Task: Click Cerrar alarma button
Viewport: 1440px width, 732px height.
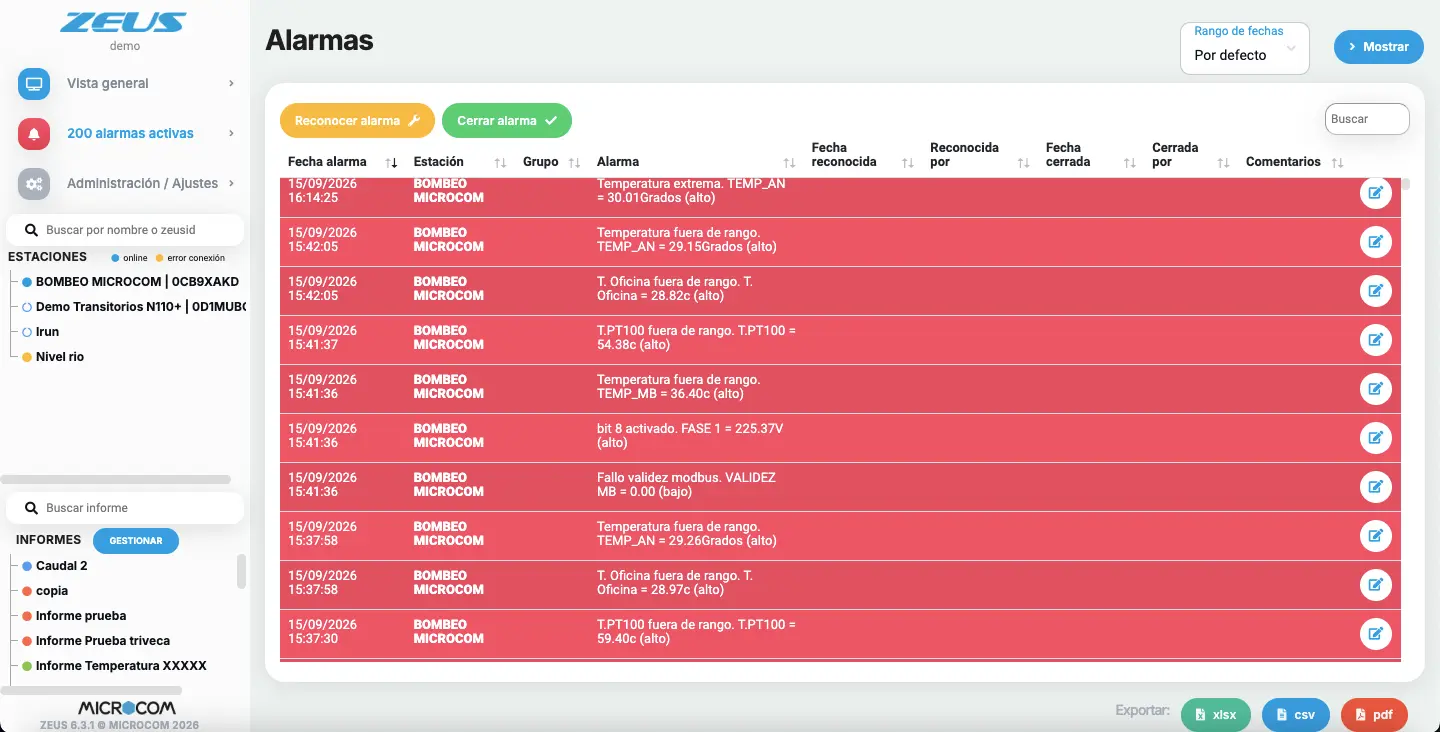Action: (x=507, y=120)
